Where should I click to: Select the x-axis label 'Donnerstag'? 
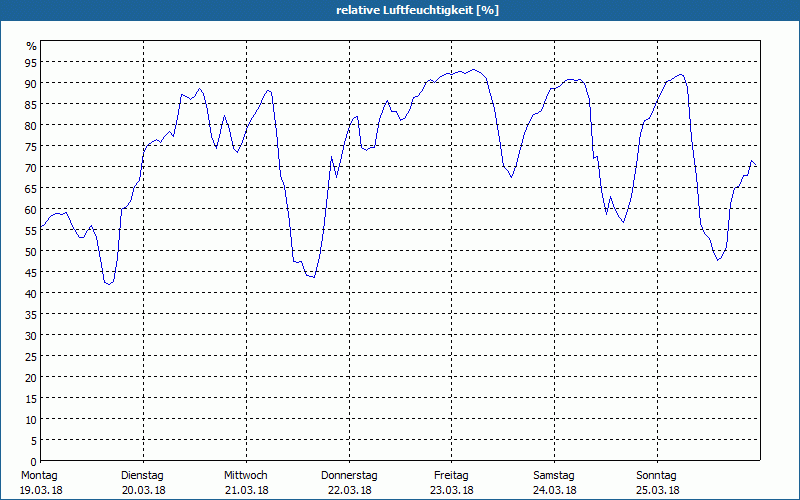pos(349,476)
